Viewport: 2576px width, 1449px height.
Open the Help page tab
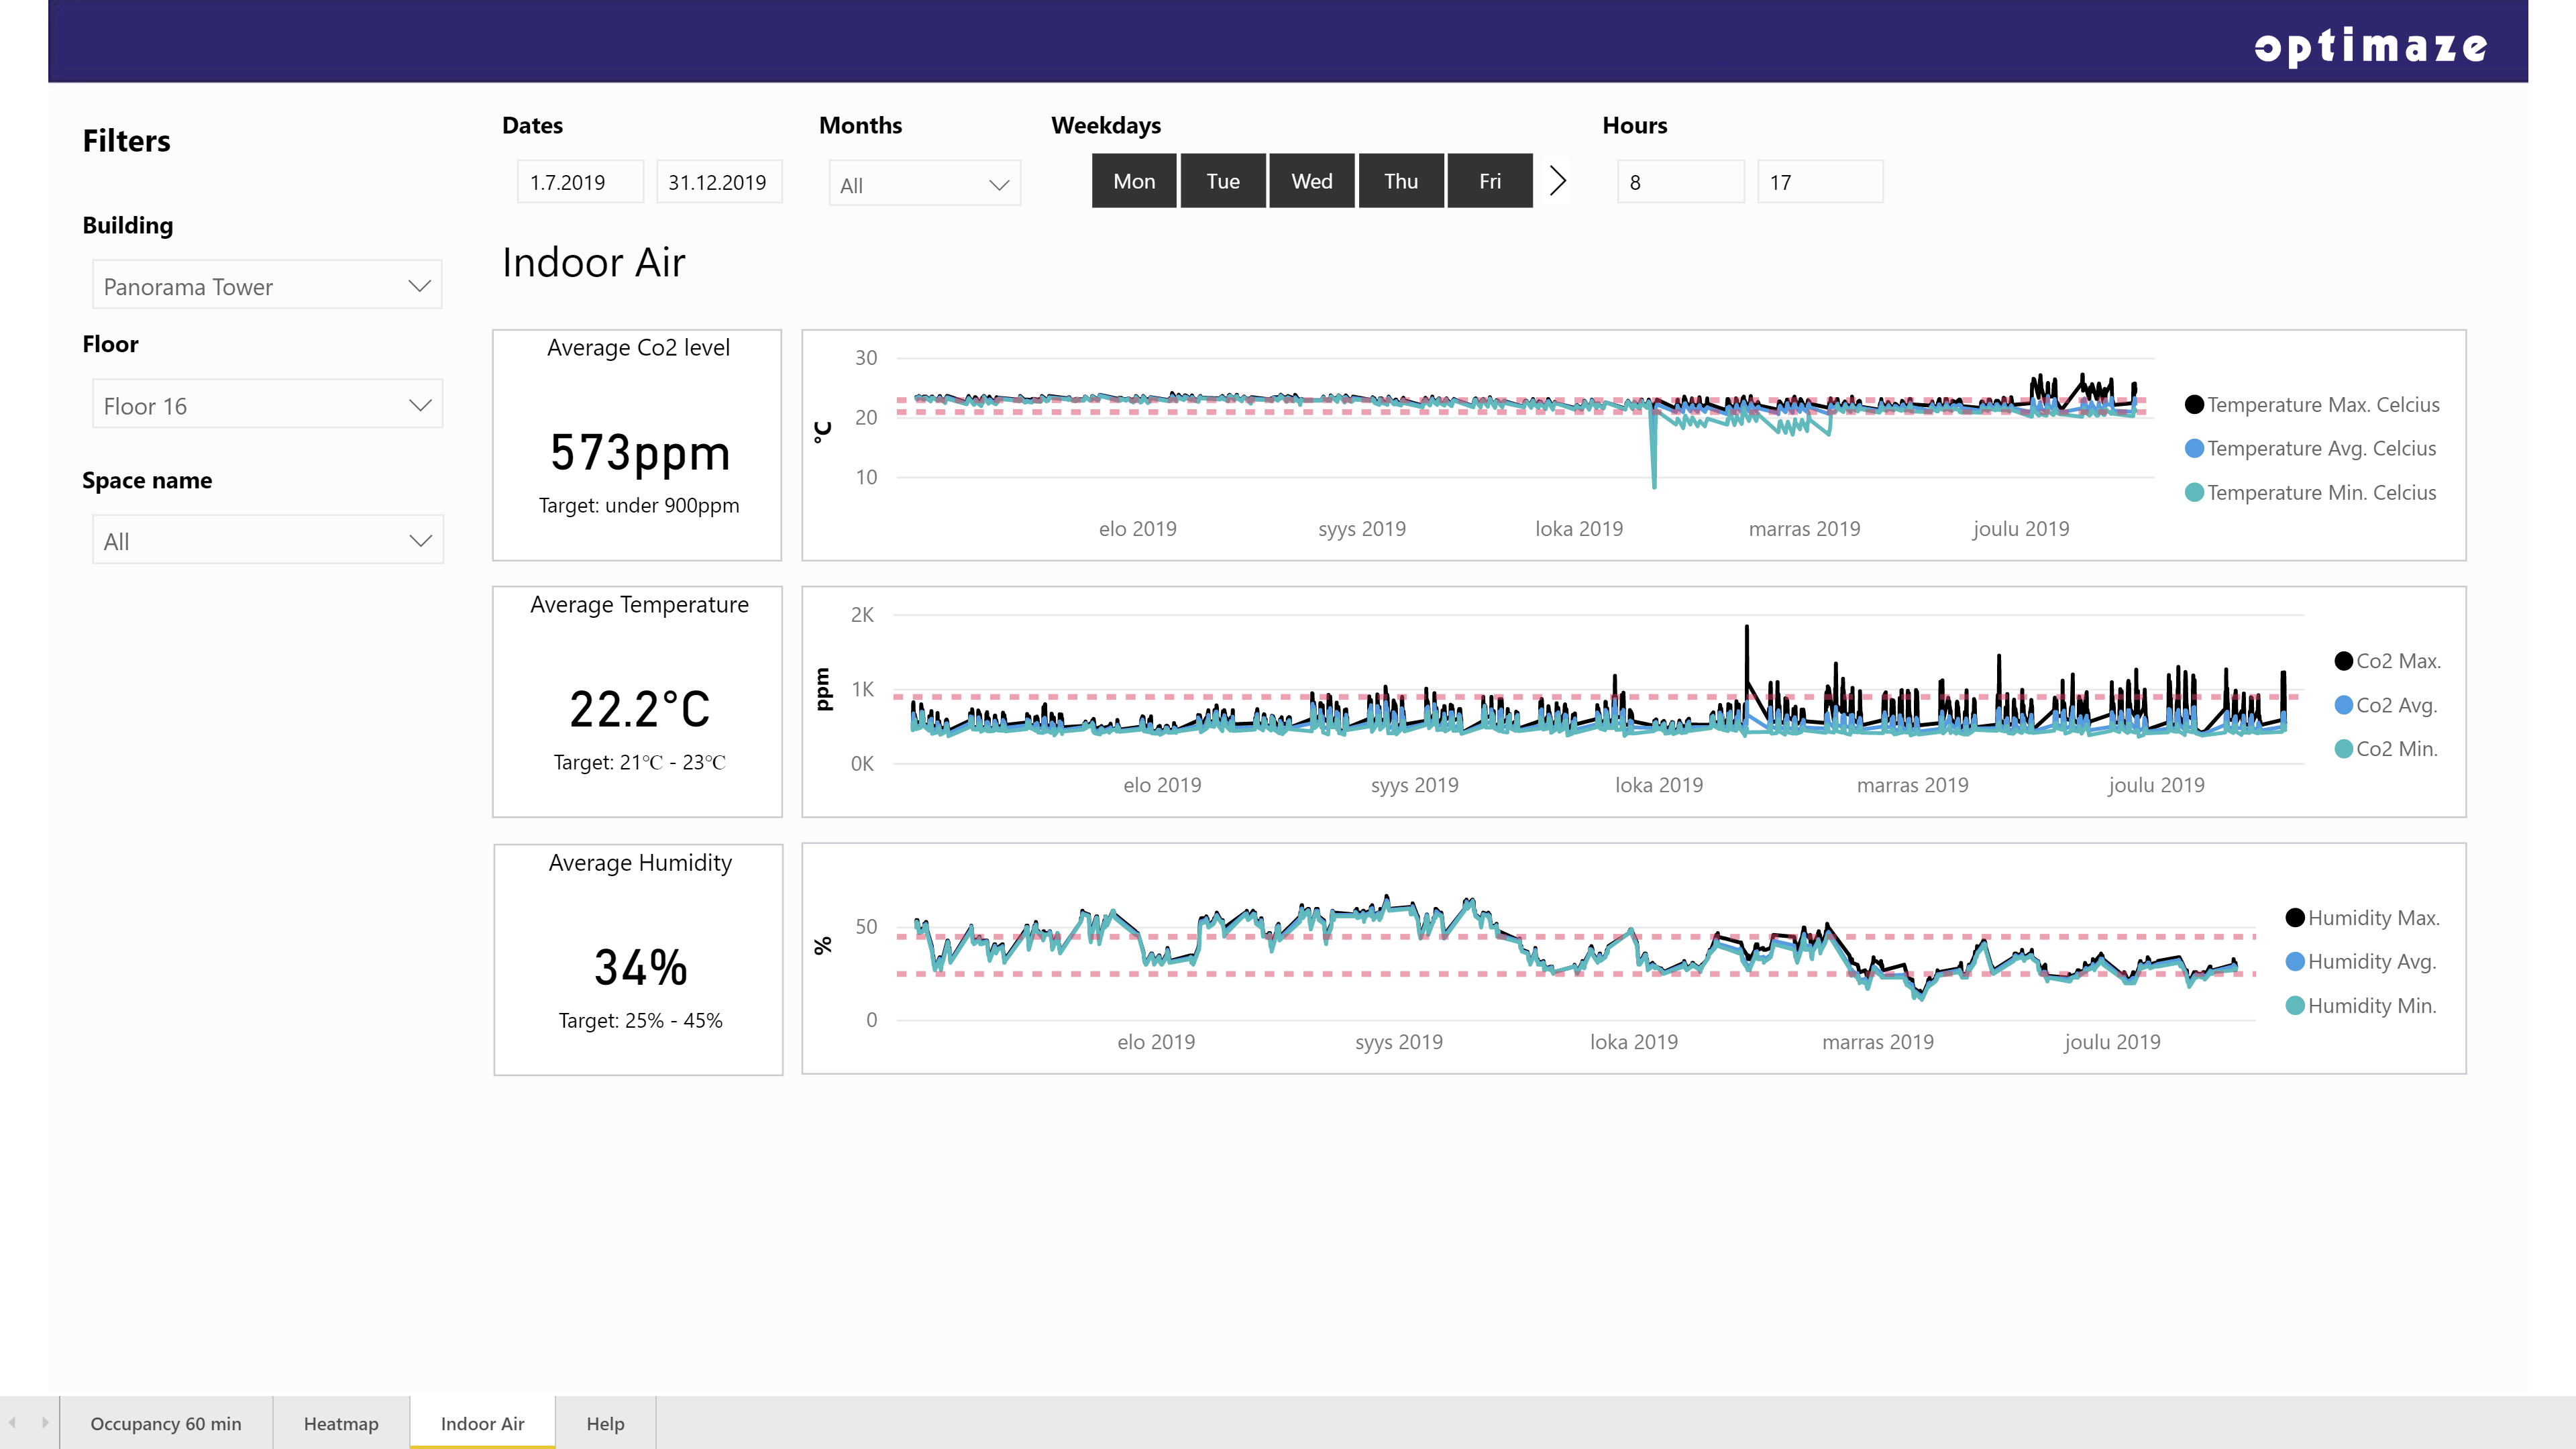click(605, 1423)
